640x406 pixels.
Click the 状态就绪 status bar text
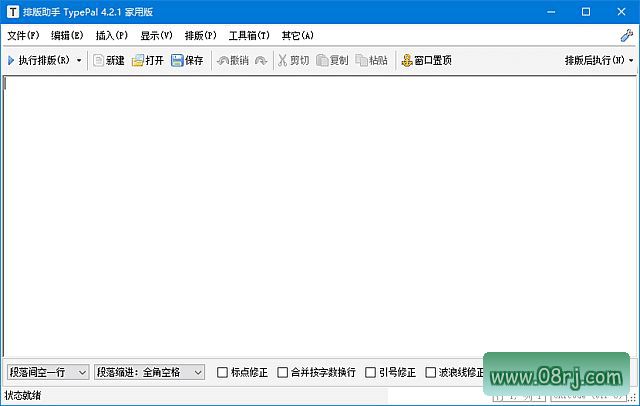tap(23, 395)
